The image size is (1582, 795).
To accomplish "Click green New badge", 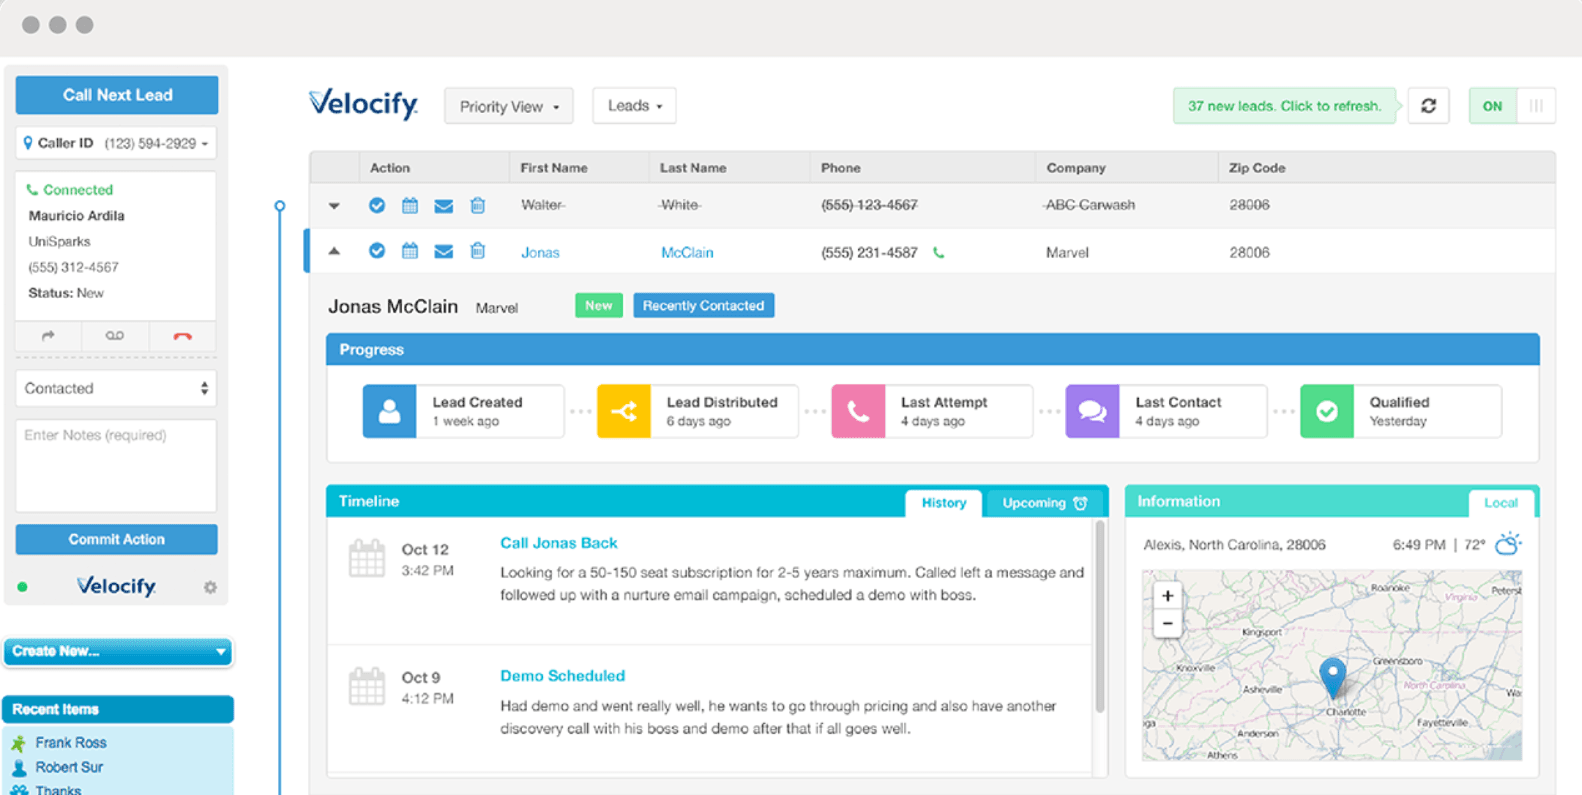I will (599, 306).
